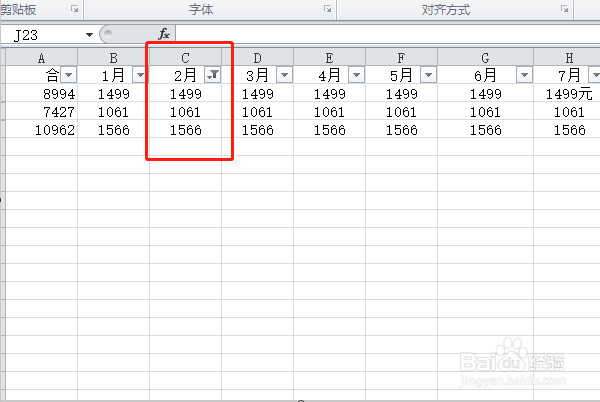The image size is (600, 402).
Task: Select the 1566 cell in column G
Action: tap(485, 129)
